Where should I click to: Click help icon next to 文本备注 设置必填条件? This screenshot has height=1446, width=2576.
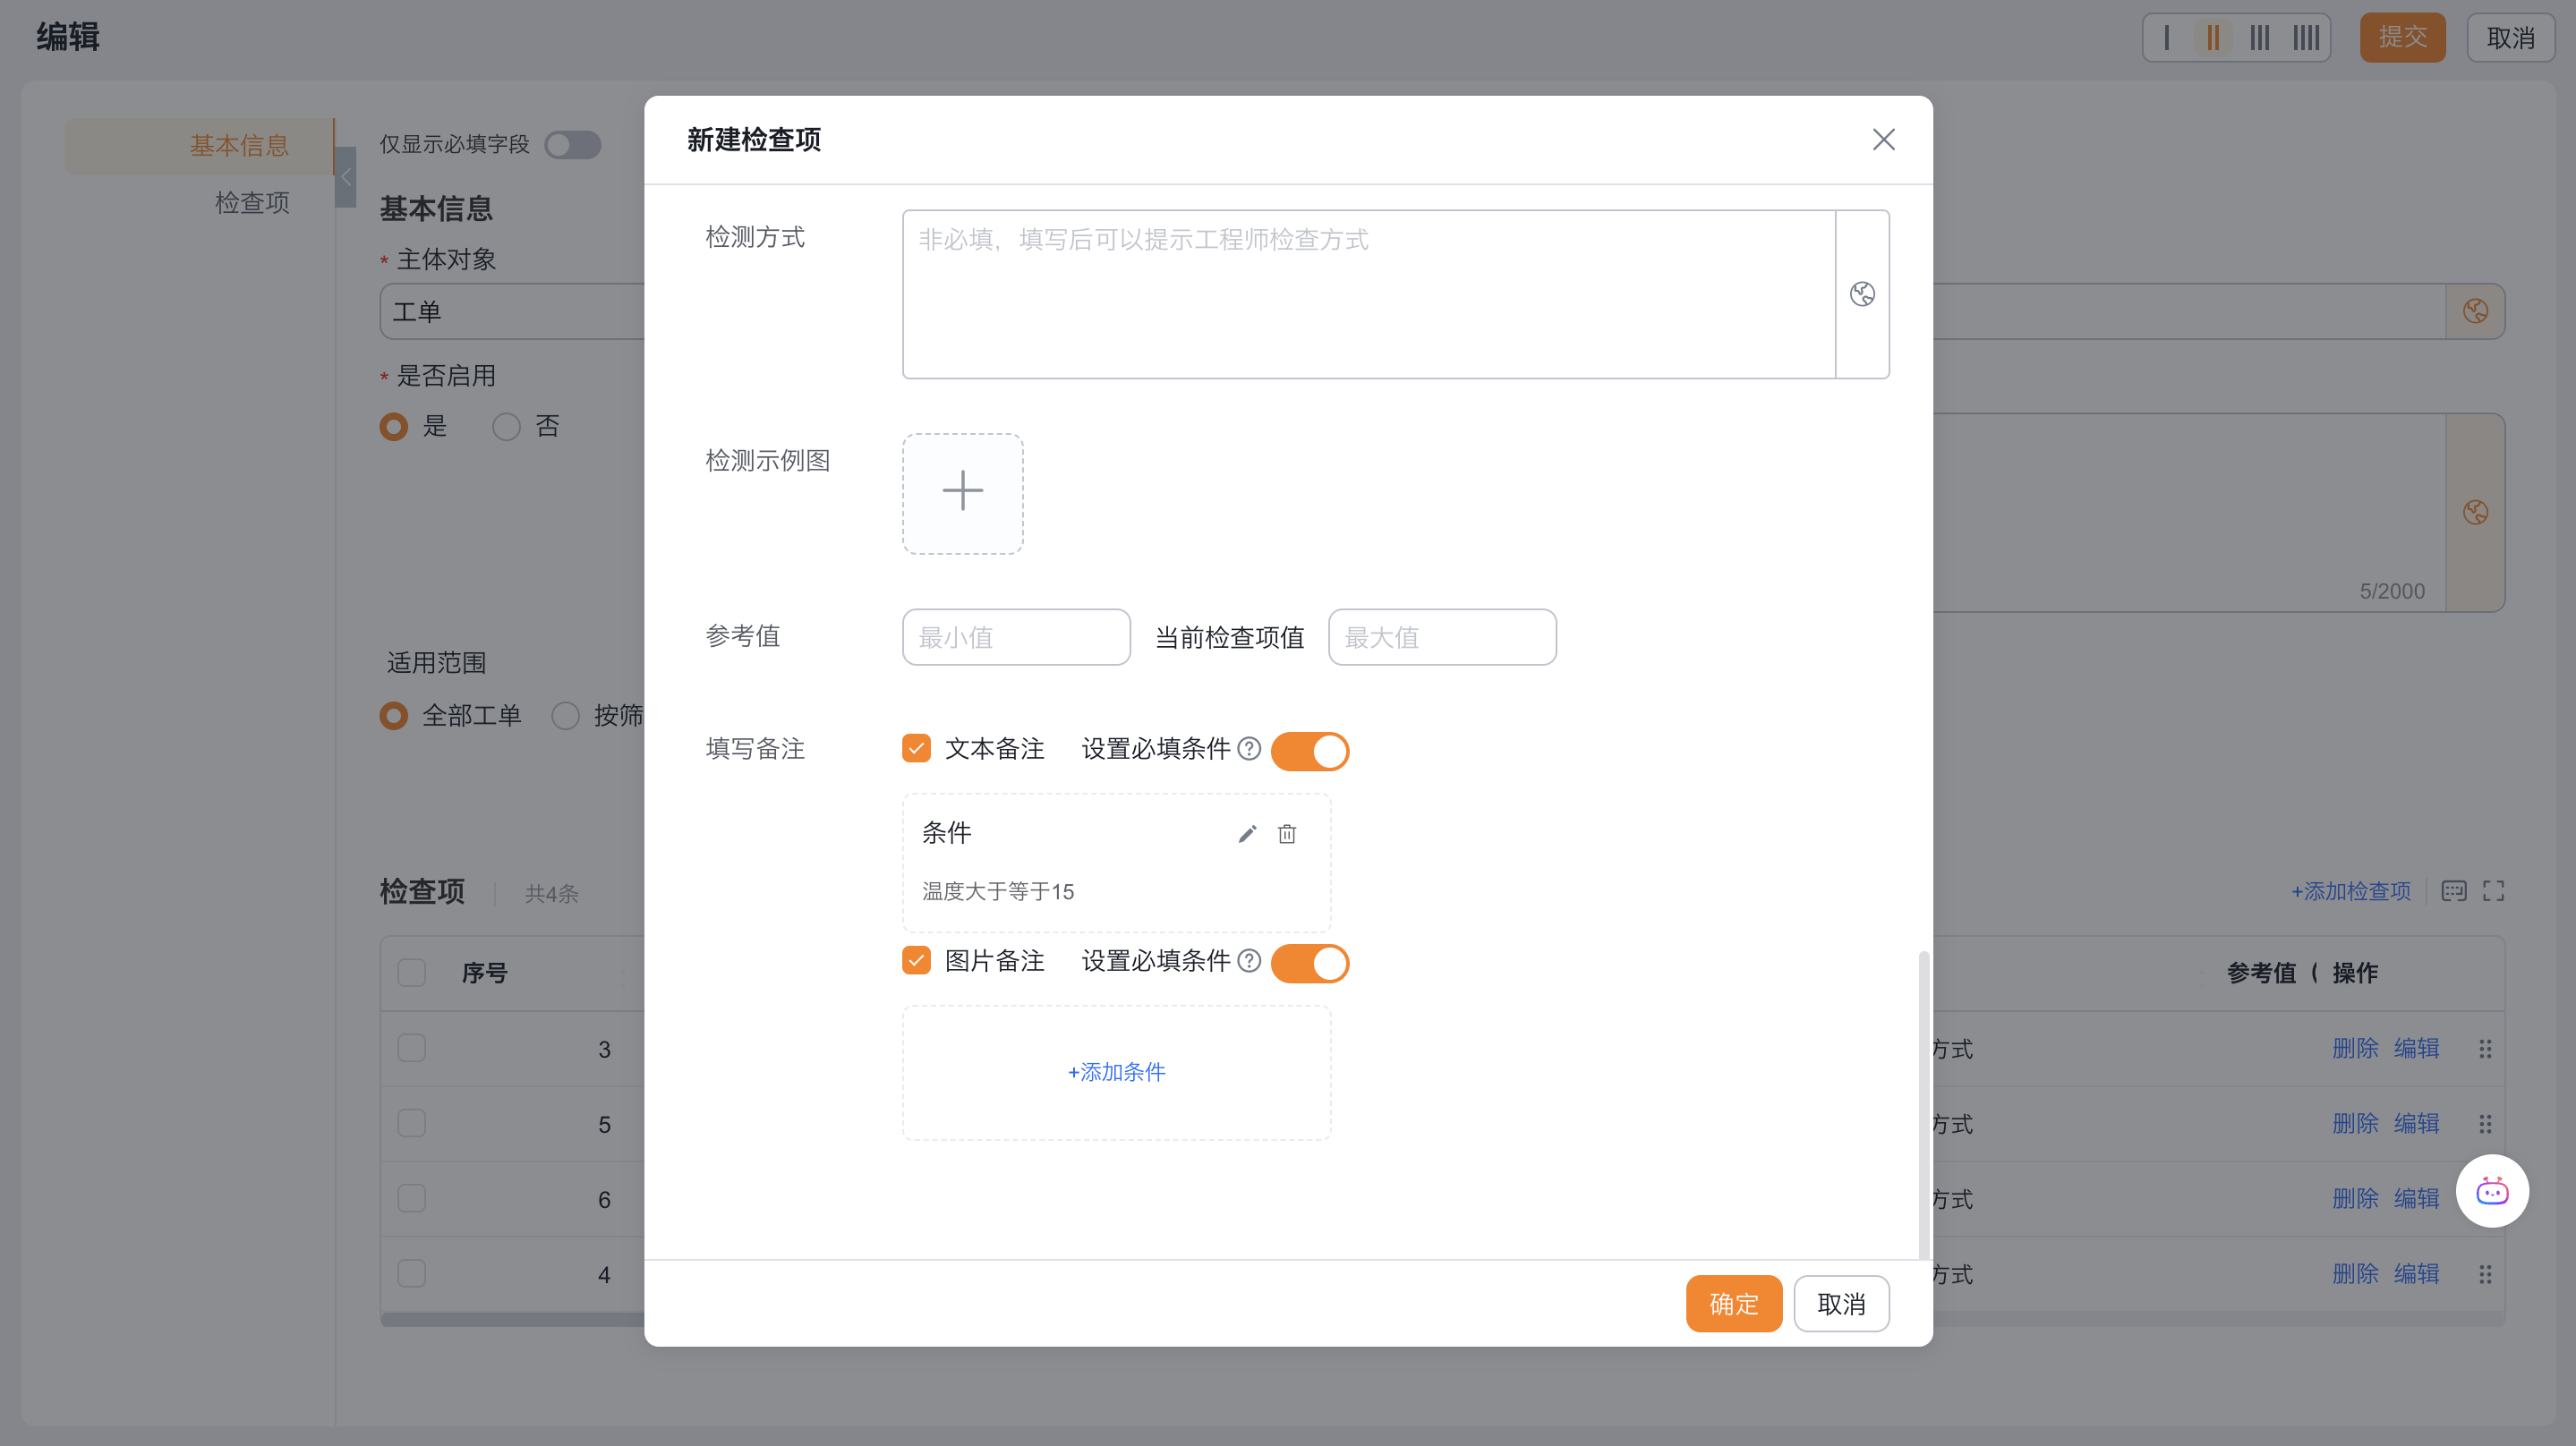1249,749
